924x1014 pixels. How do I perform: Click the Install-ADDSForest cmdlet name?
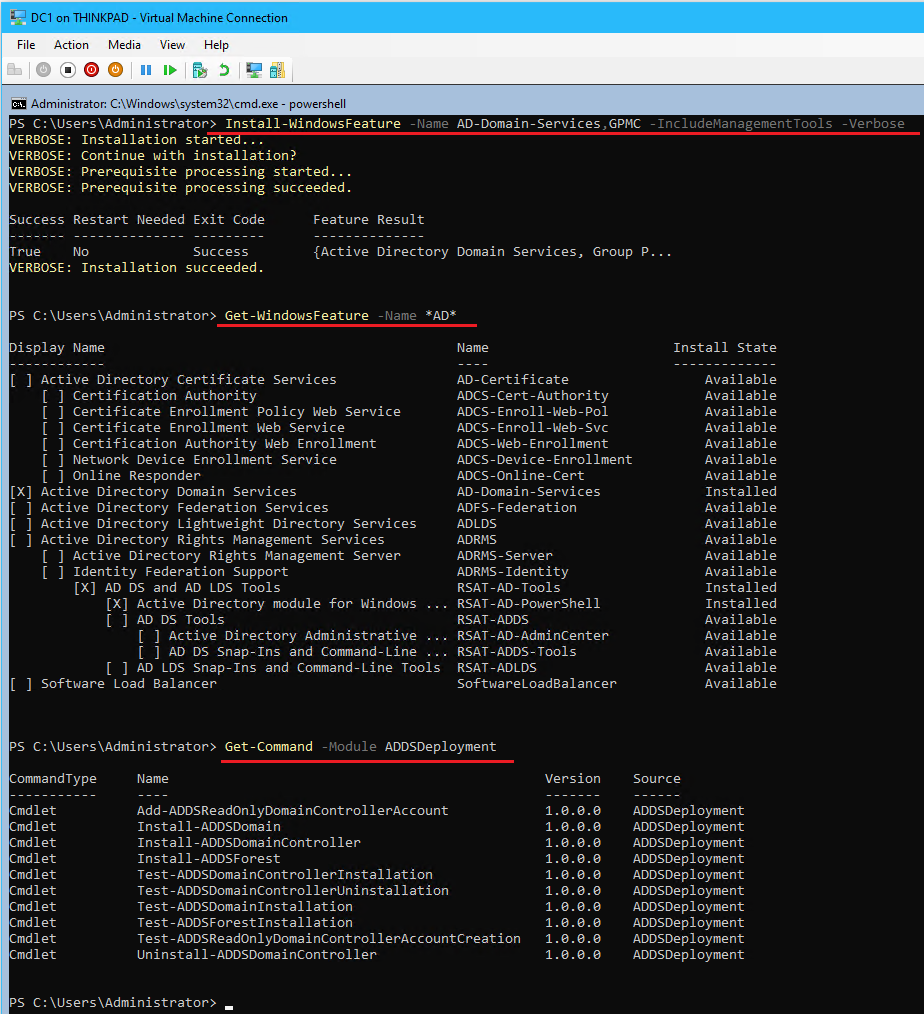[x=209, y=859]
